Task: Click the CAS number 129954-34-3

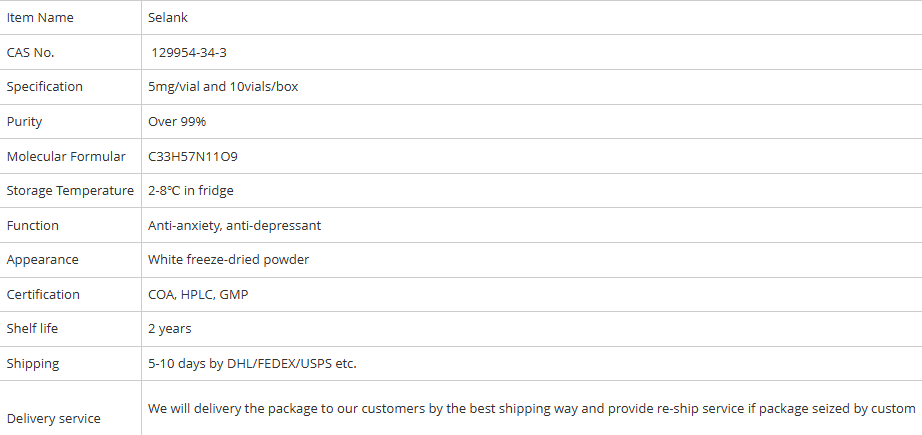Action: coord(196,52)
